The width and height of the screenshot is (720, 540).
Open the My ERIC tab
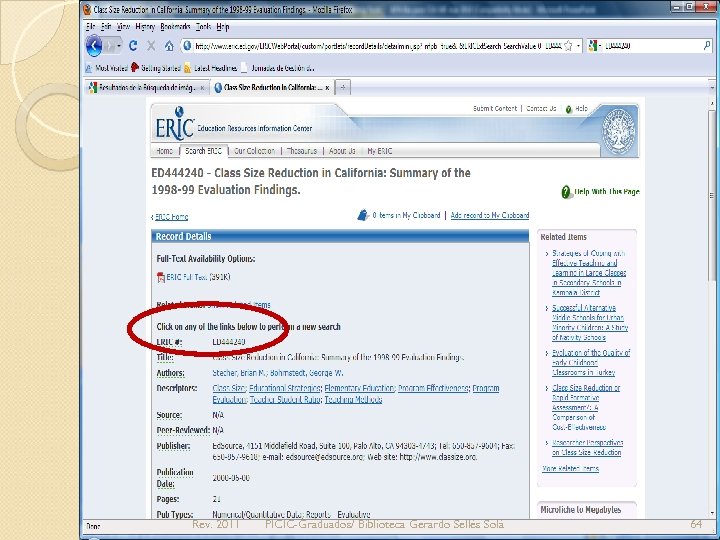(380, 151)
